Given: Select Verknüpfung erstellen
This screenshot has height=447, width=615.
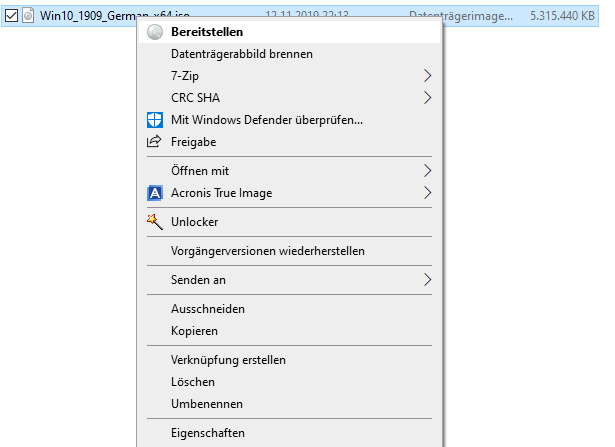Looking at the screenshot, I should (228, 360).
